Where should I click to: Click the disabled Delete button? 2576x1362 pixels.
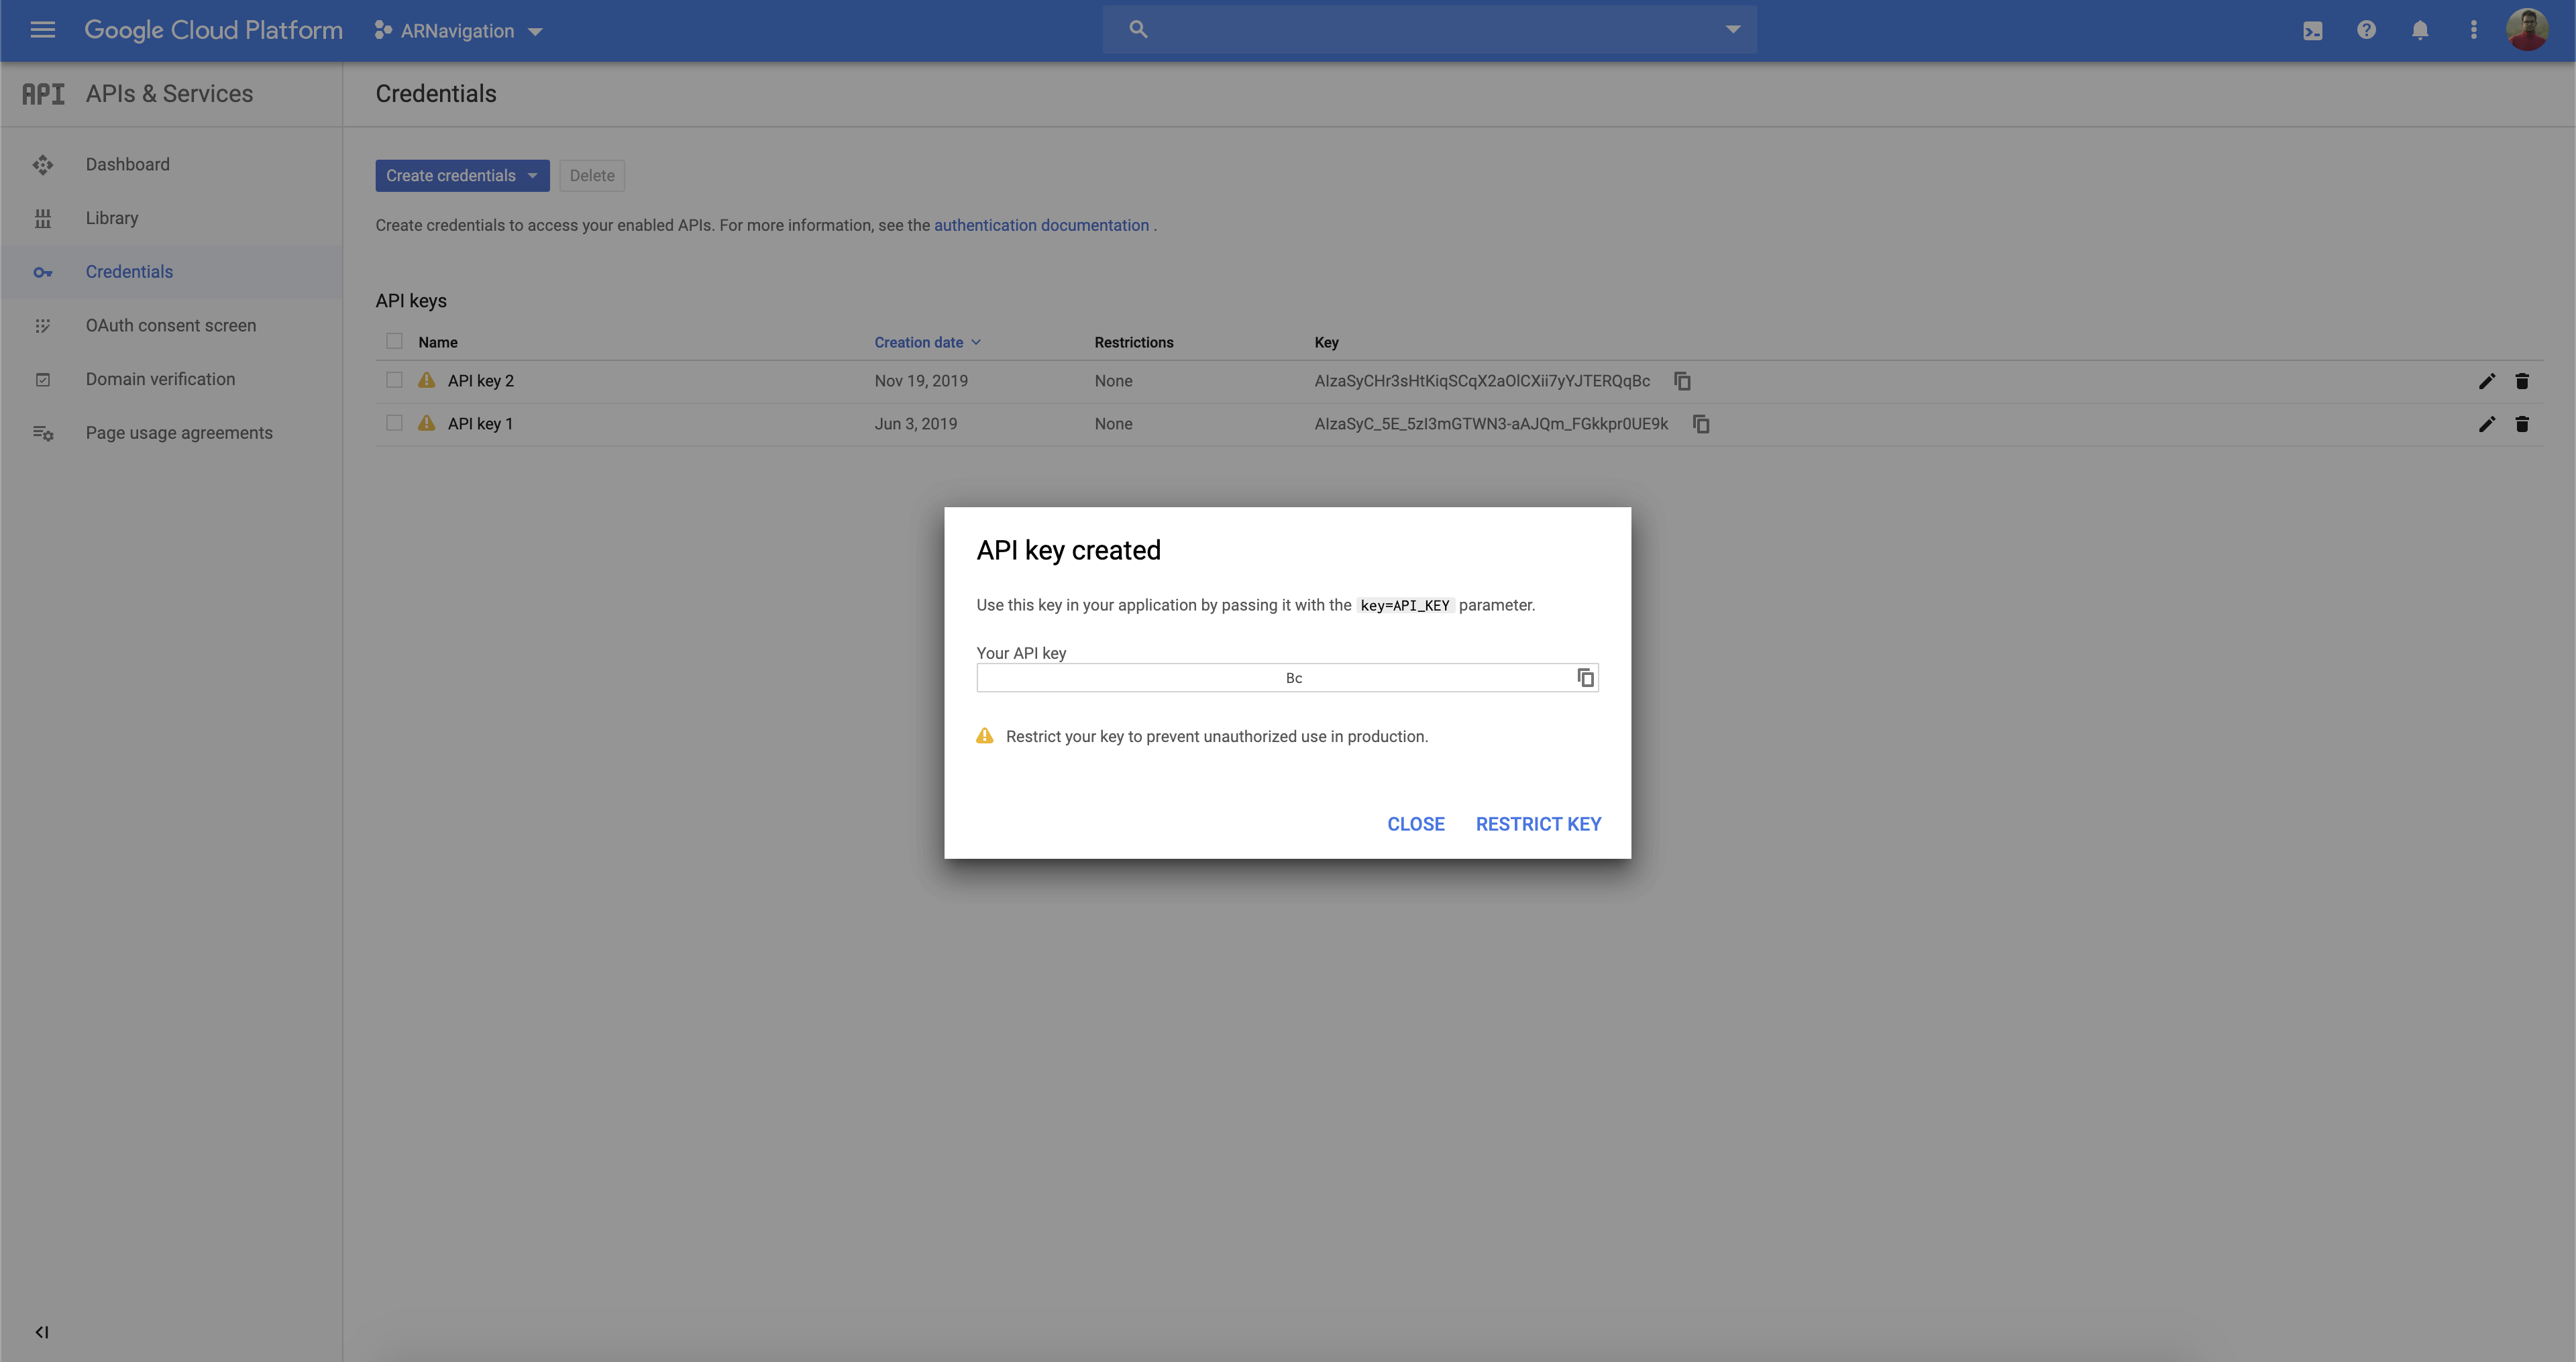592,175
